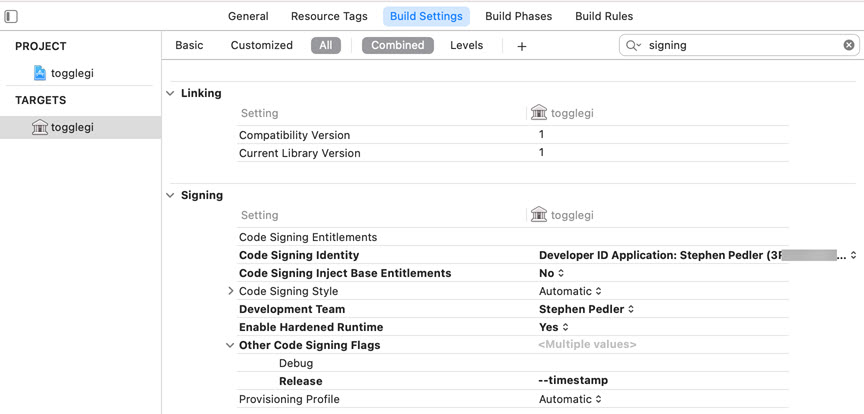Clear the signing search field
This screenshot has width=864, height=414.
848,45
